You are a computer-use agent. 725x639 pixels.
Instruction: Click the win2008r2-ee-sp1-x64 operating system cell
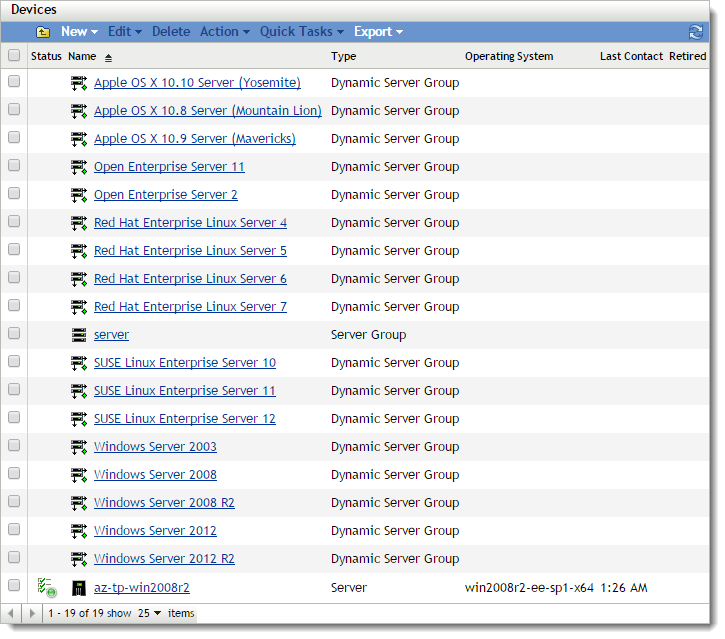pos(529,588)
